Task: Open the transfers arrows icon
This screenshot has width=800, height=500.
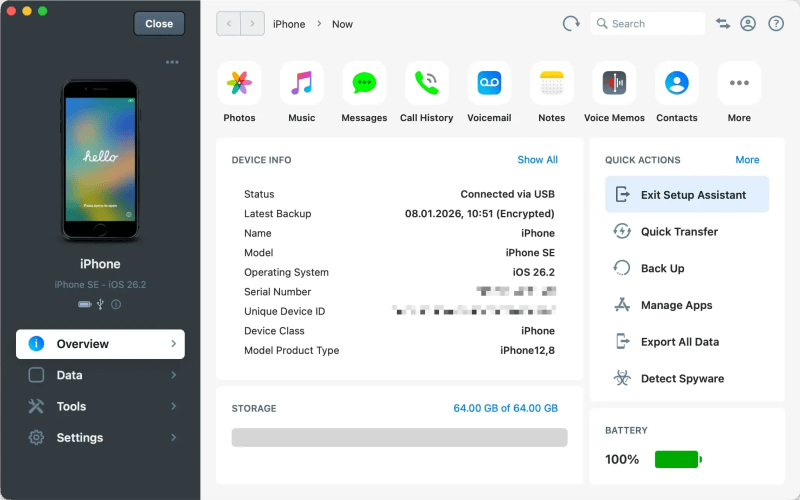Action: click(722, 23)
